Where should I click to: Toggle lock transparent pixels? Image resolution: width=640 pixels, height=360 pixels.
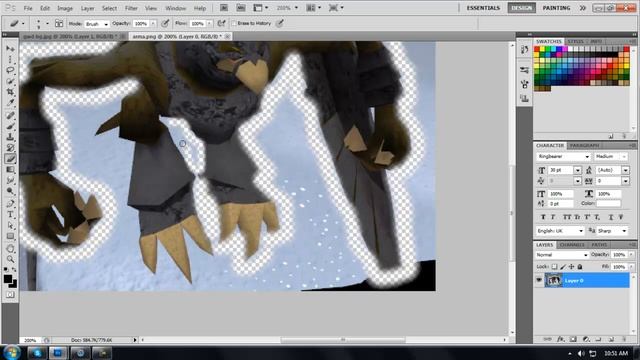click(554, 267)
